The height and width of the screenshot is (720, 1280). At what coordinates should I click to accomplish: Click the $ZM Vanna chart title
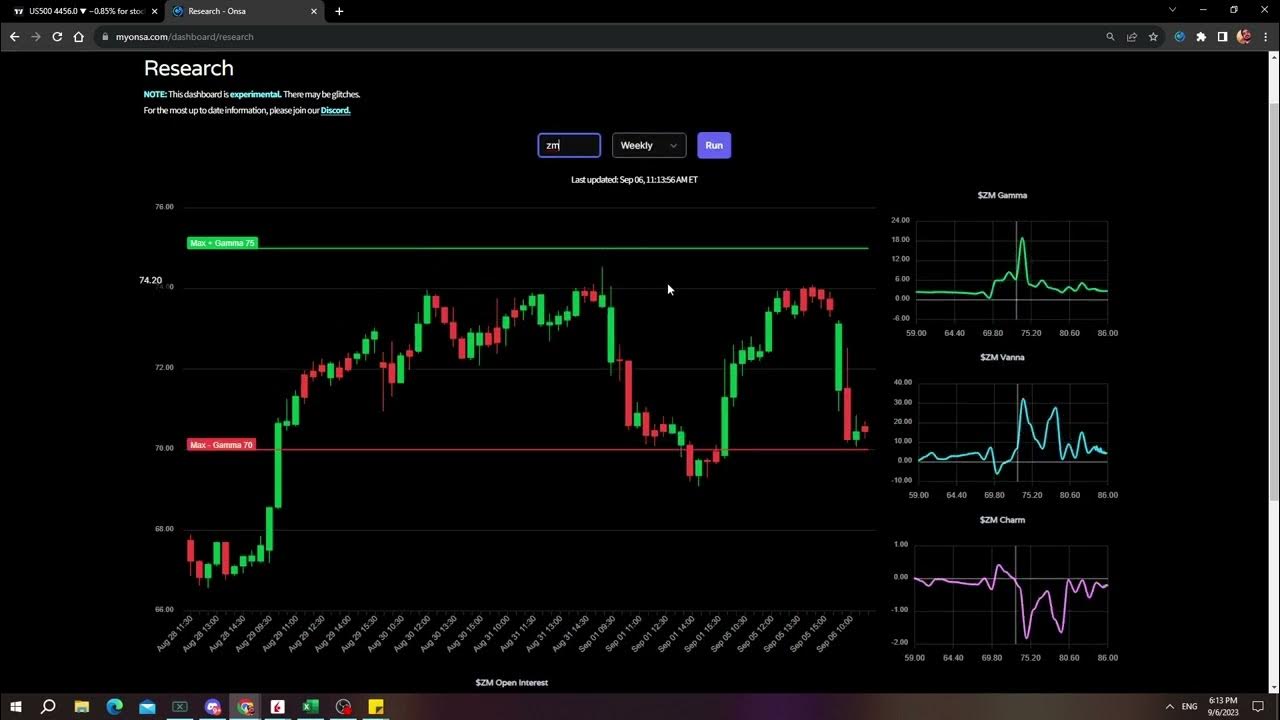1002,357
